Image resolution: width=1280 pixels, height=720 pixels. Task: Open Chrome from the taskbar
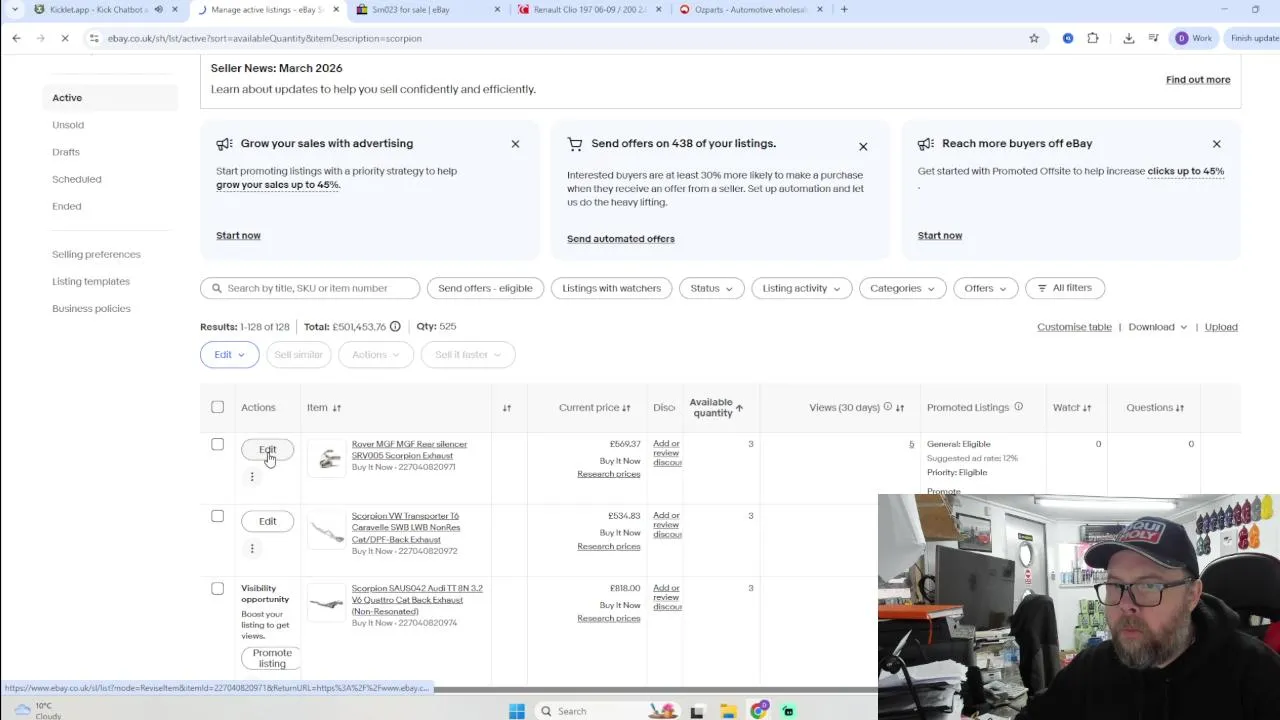(x=759, y=711)
